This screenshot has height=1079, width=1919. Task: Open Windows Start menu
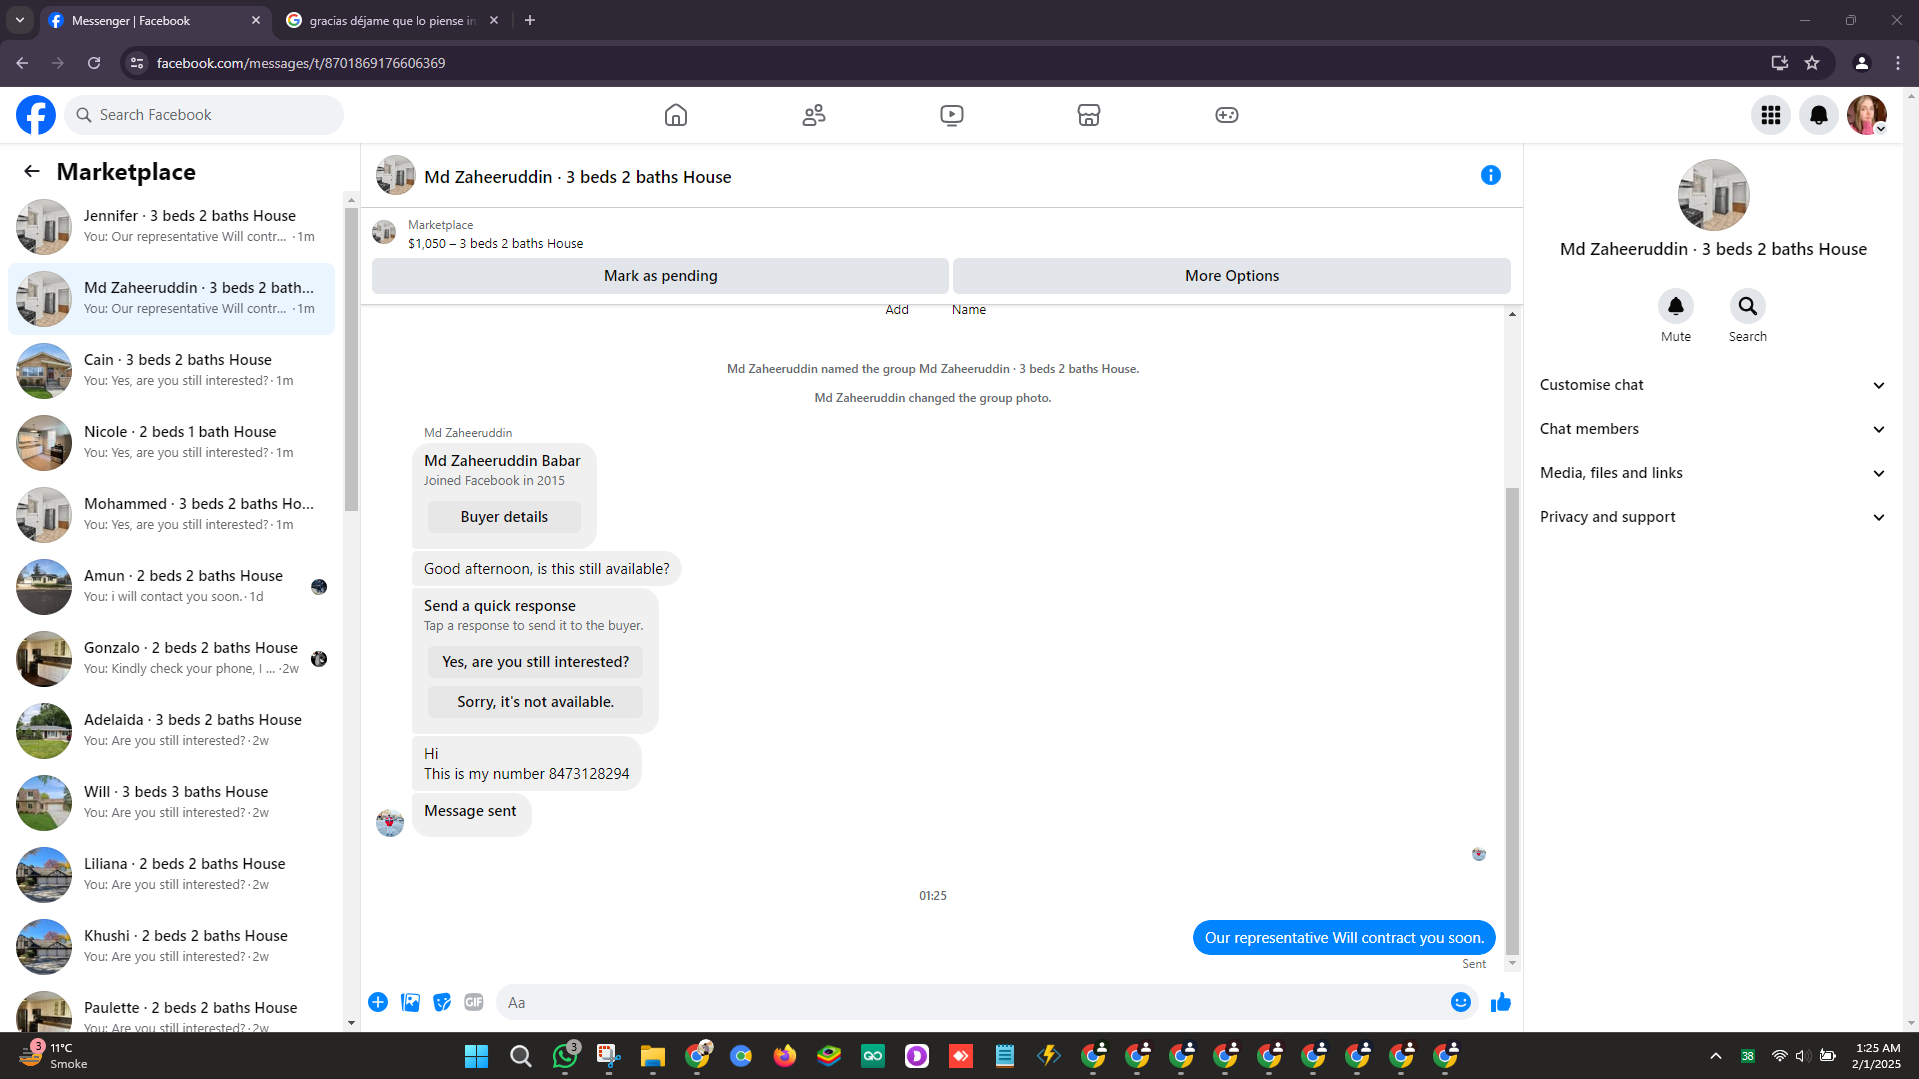[477, 1055]
